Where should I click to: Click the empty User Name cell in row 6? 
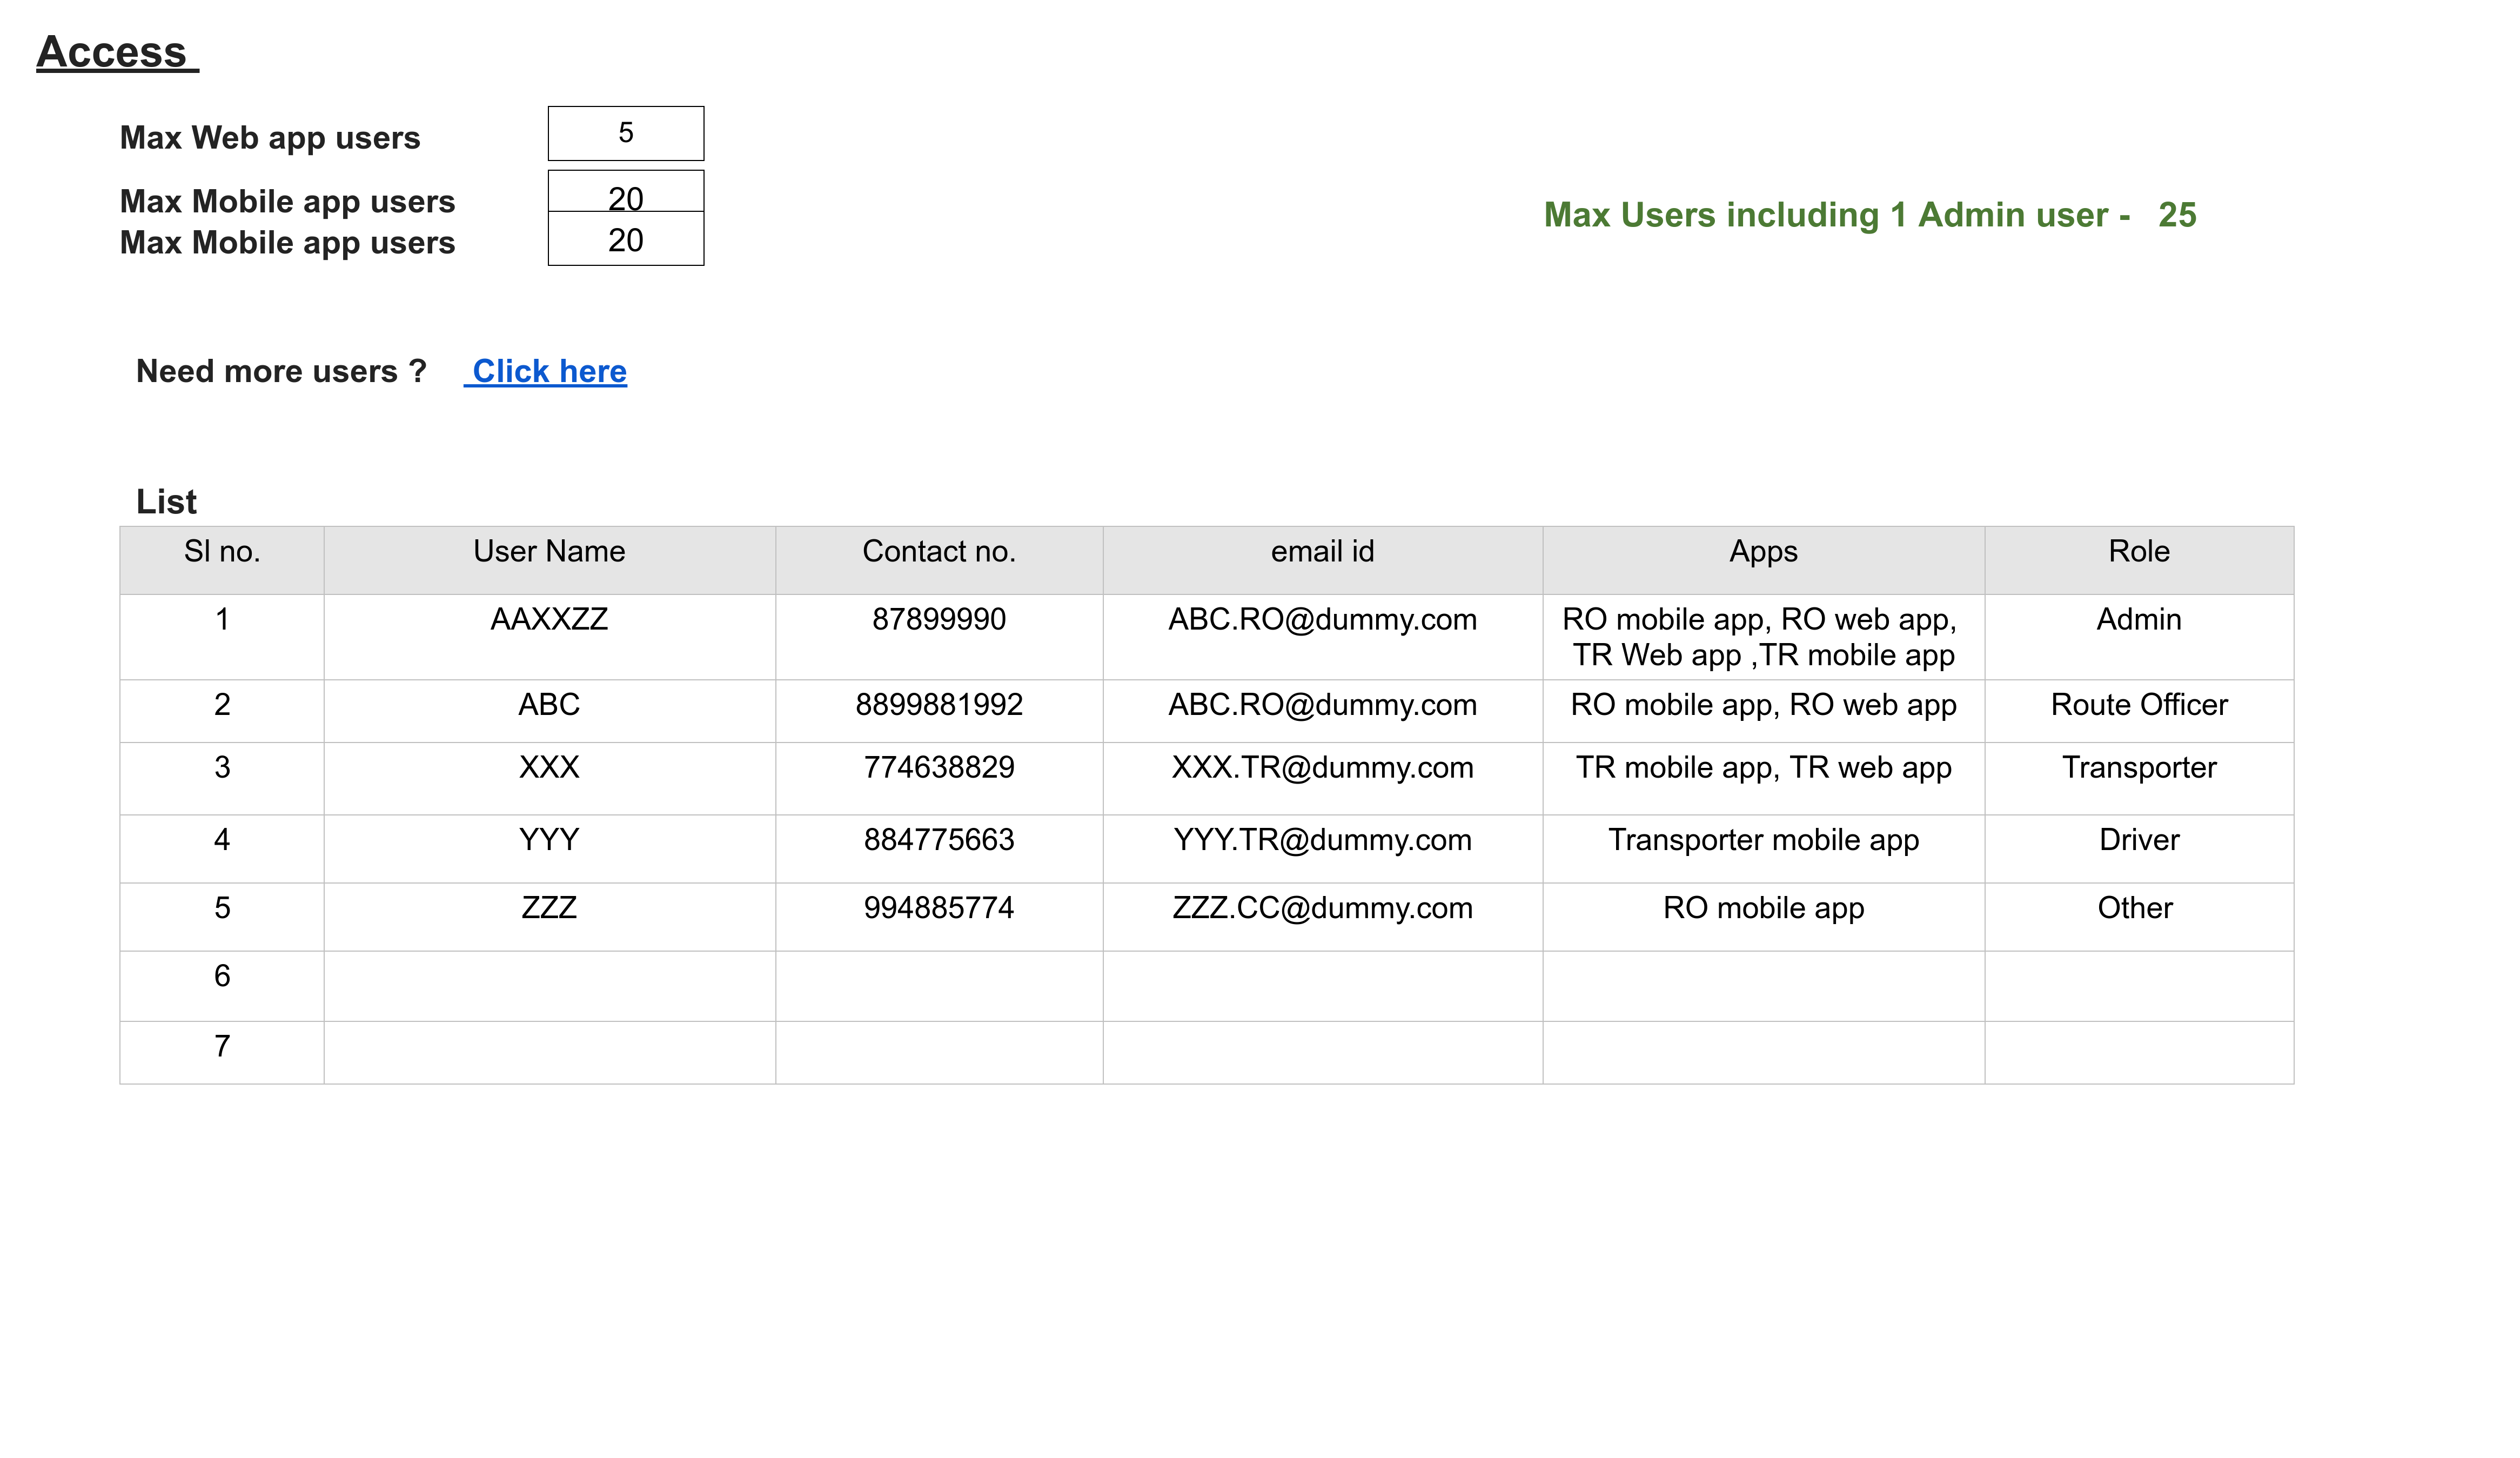pos(549,985)
